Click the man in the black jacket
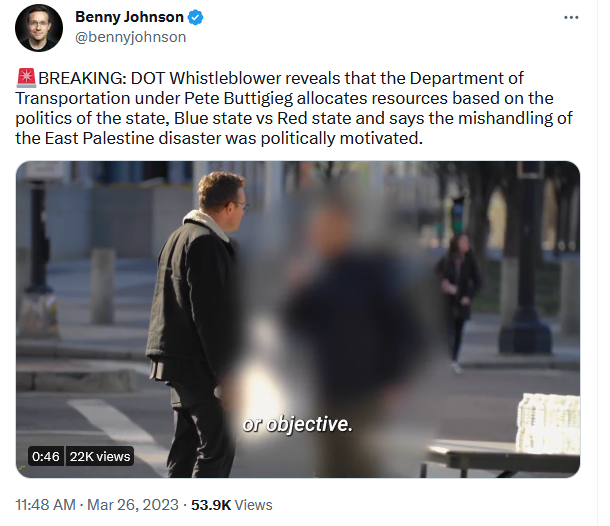610x526 pixels. pyautogui.click(x=196, y=323)
